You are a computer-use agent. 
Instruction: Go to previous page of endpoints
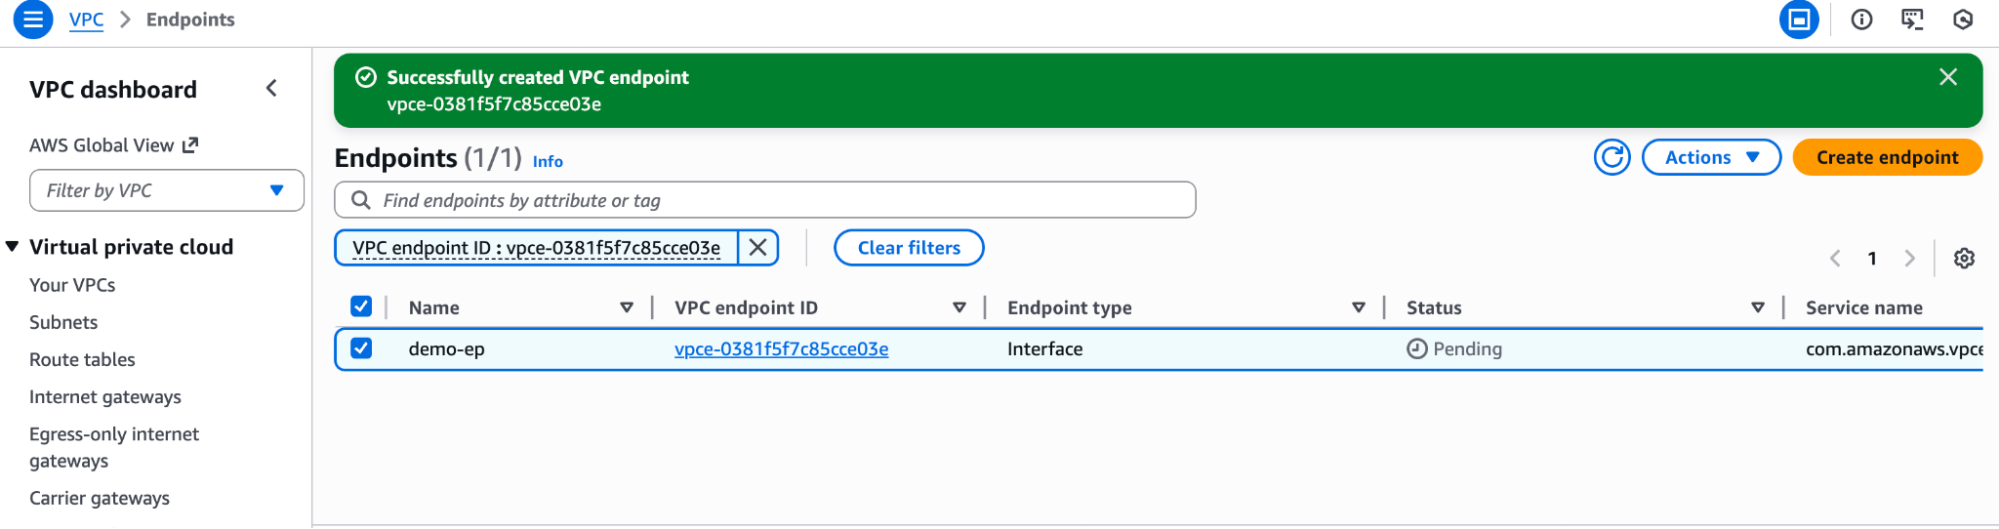[1835, 258]
